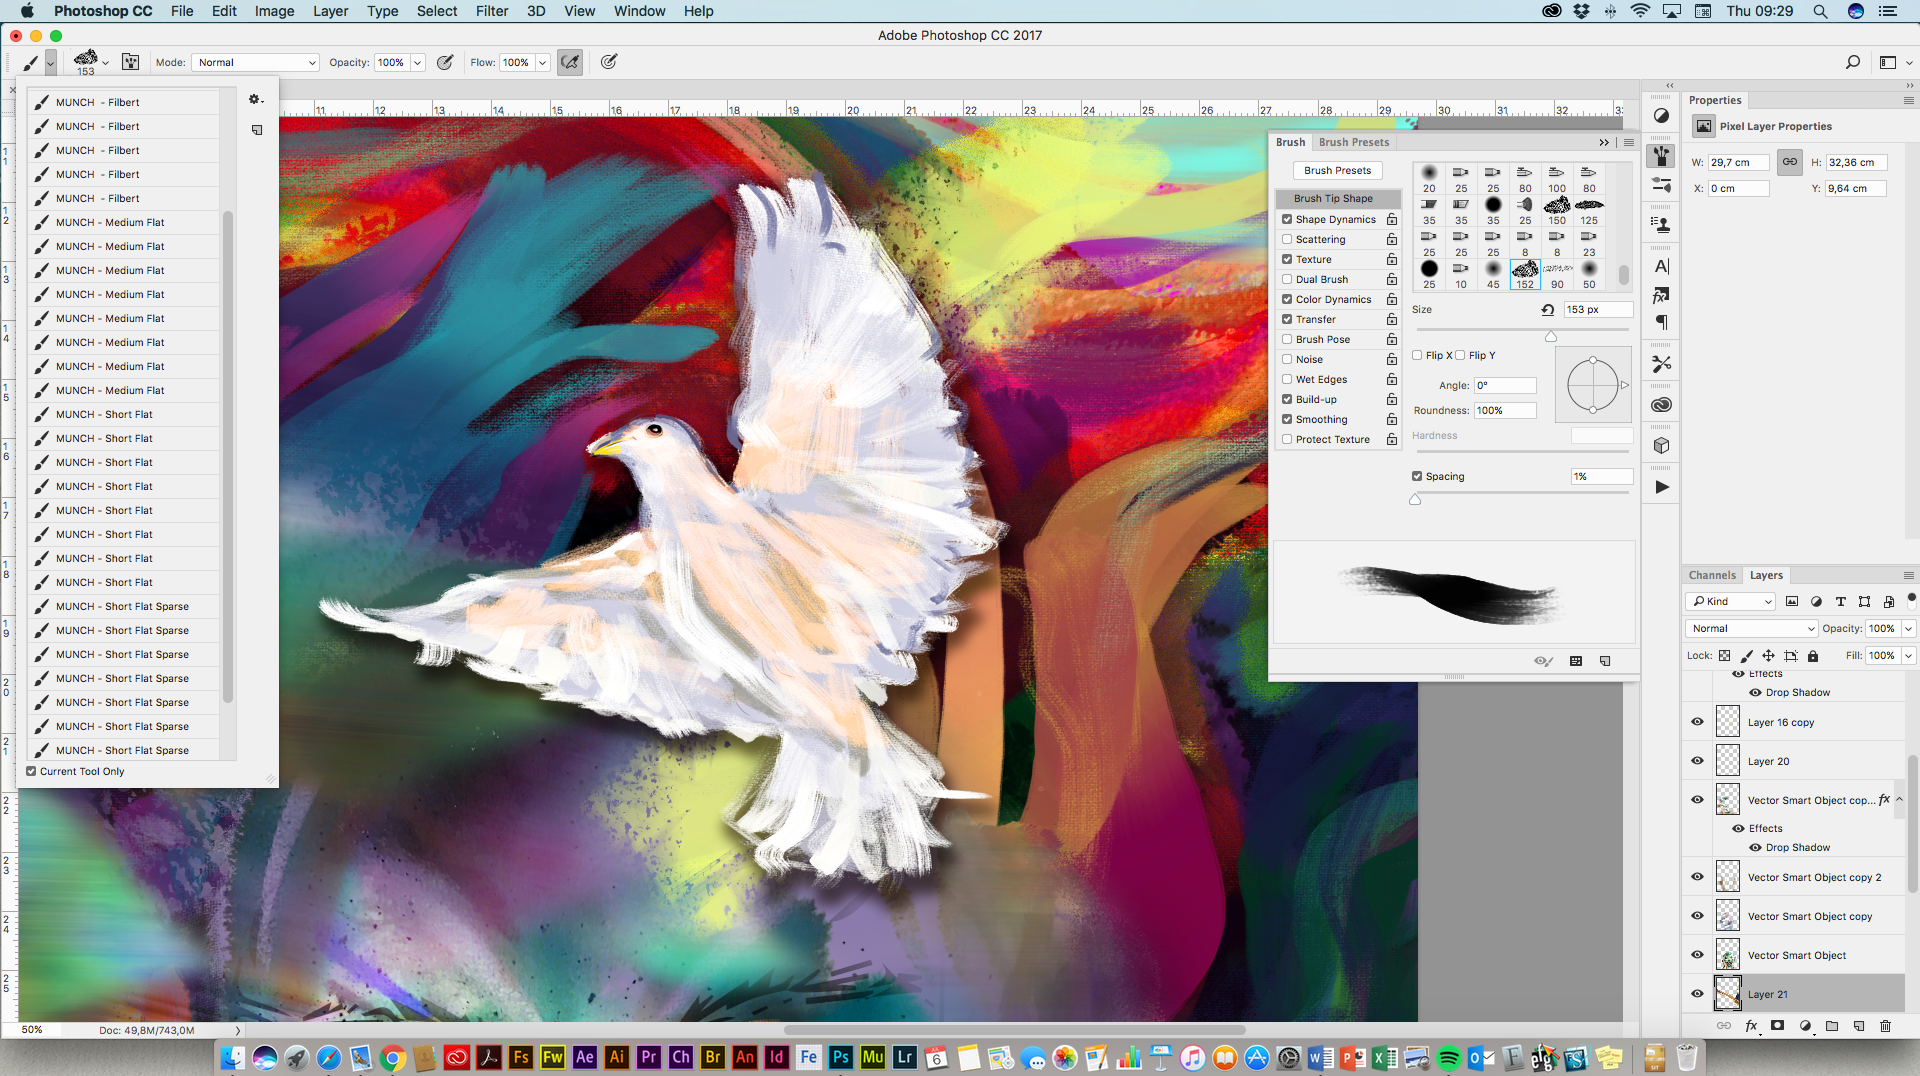This screenshot has width=1920, height=1076.
Task: Reset brush size to original icon
Action: tap(1547, 310)
